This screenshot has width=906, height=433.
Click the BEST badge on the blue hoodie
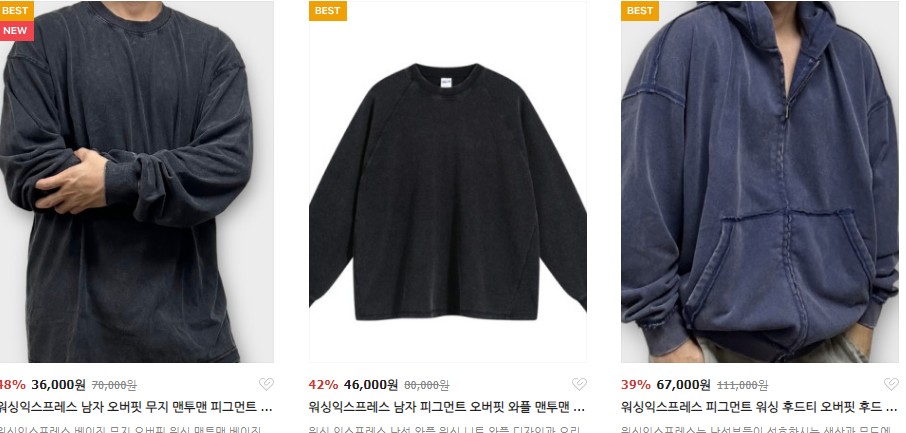640,11
